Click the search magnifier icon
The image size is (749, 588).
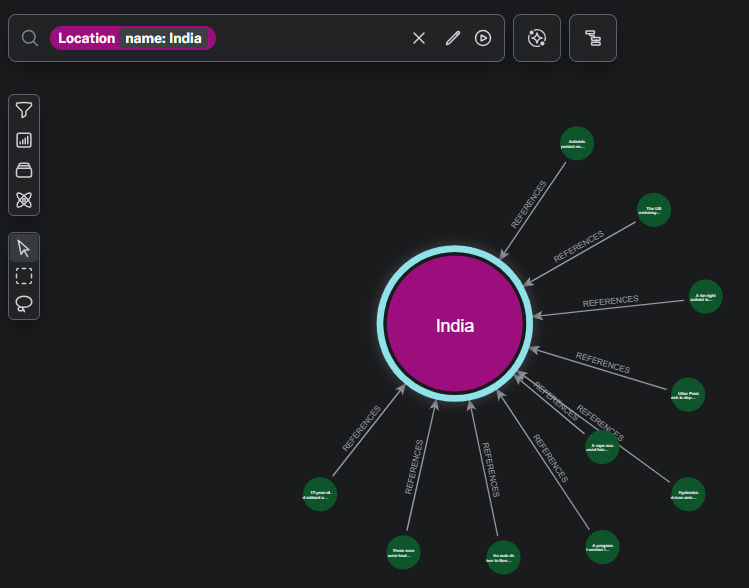click(30, 38)
